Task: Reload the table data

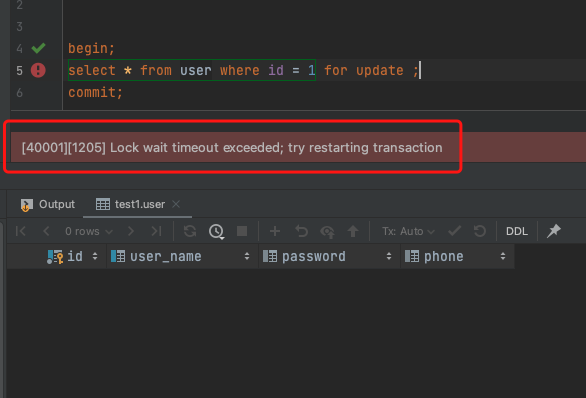Action: coord(190,231)
